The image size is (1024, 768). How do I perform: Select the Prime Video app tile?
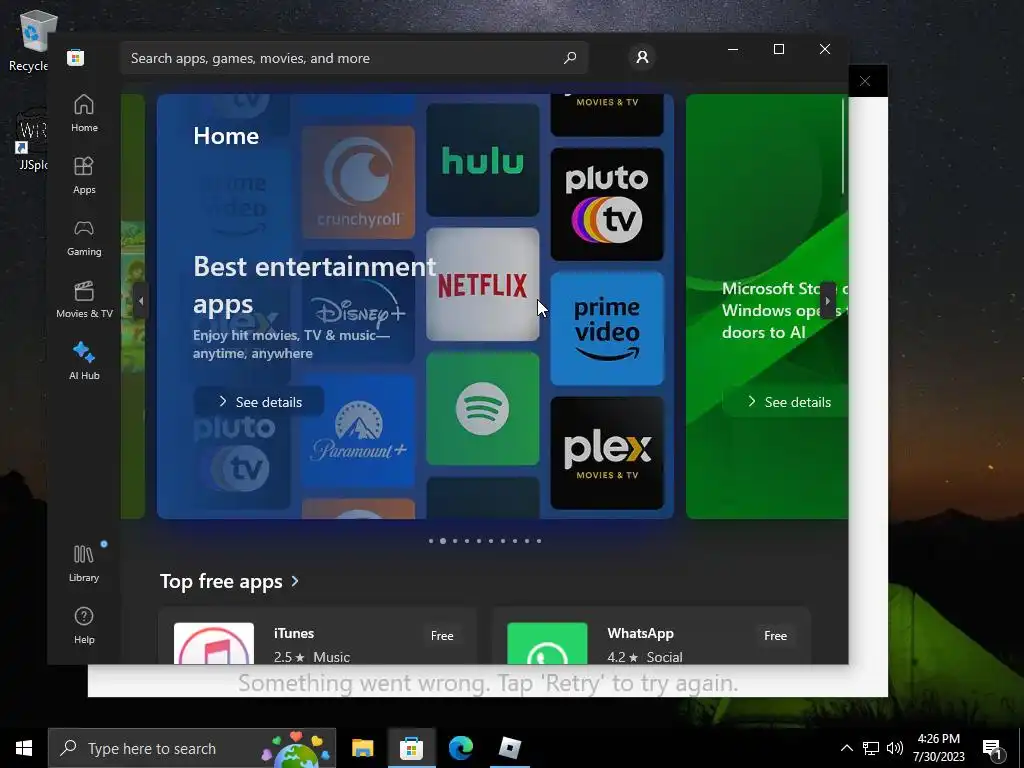click(x=607, y=328)
